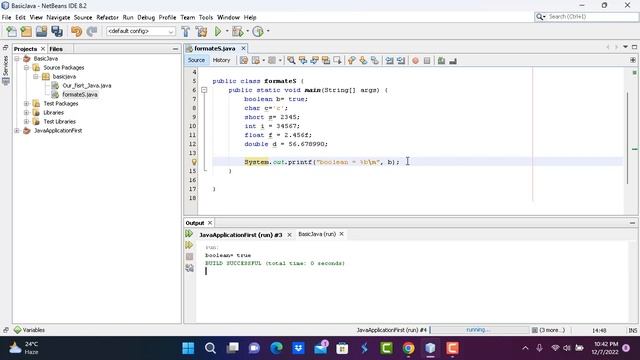640x360 pixels.
Task: Select the Source view button
Action: tap(196, 60)
